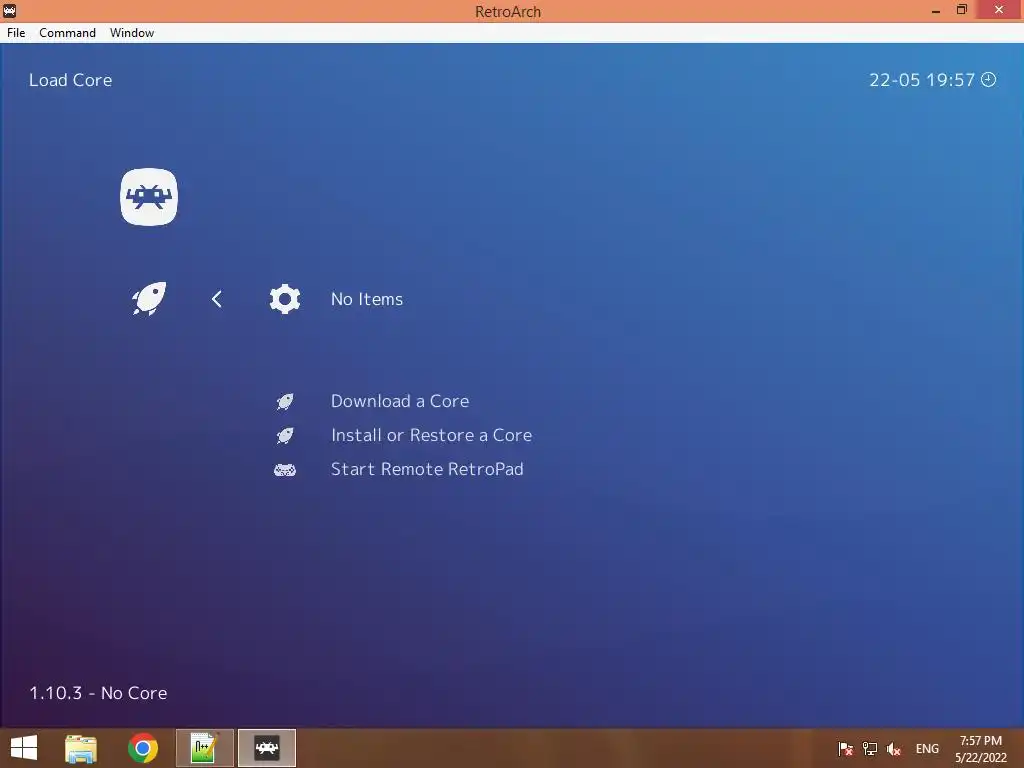
Task: Go back using the left chevron arrow
Action: click(x=217, y=299)
